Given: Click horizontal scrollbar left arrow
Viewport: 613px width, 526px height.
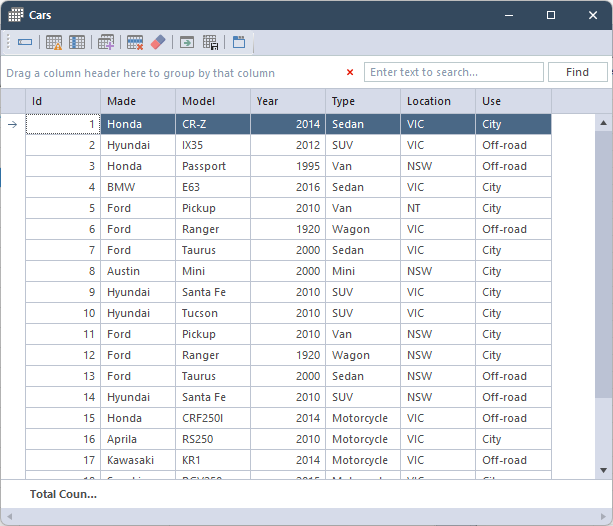Looking at the screenshot, I should [9, 517].
